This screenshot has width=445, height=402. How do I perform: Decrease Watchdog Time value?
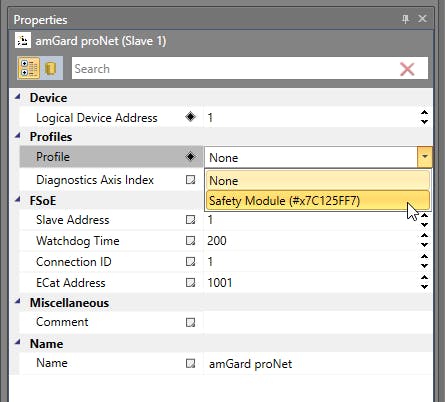pyautogui.click(x=424, y=245)
